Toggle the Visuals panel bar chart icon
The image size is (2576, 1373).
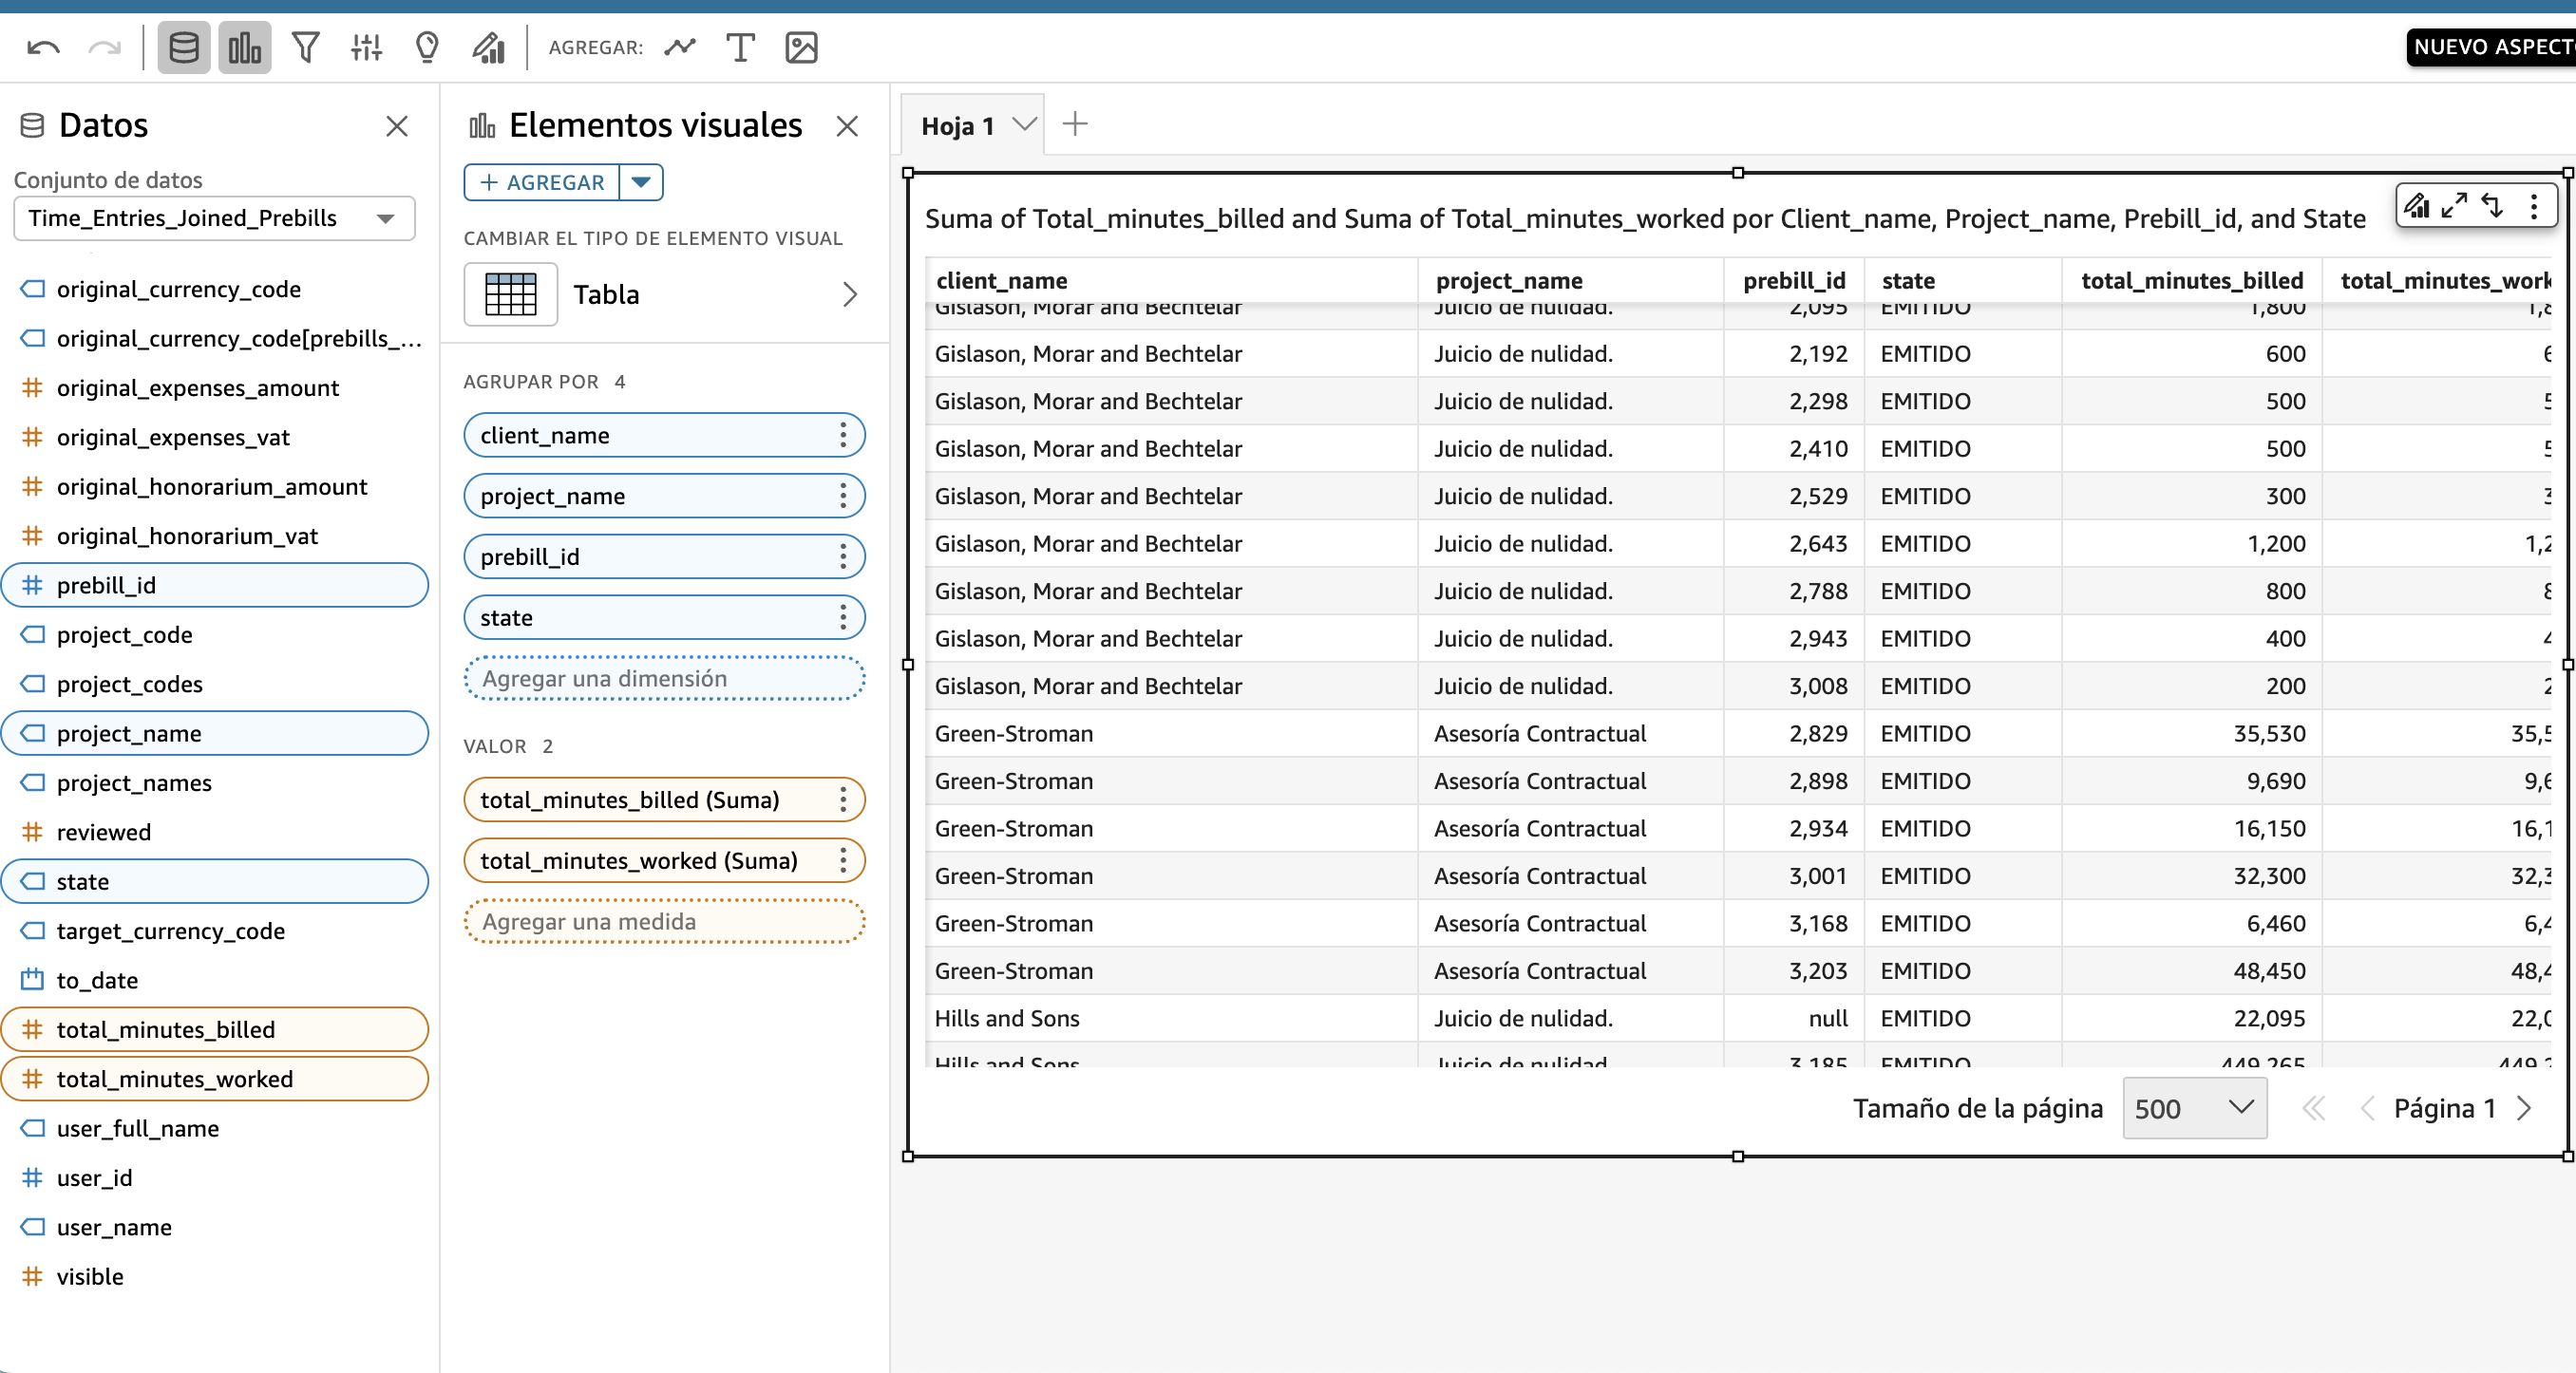coord(245,47)
